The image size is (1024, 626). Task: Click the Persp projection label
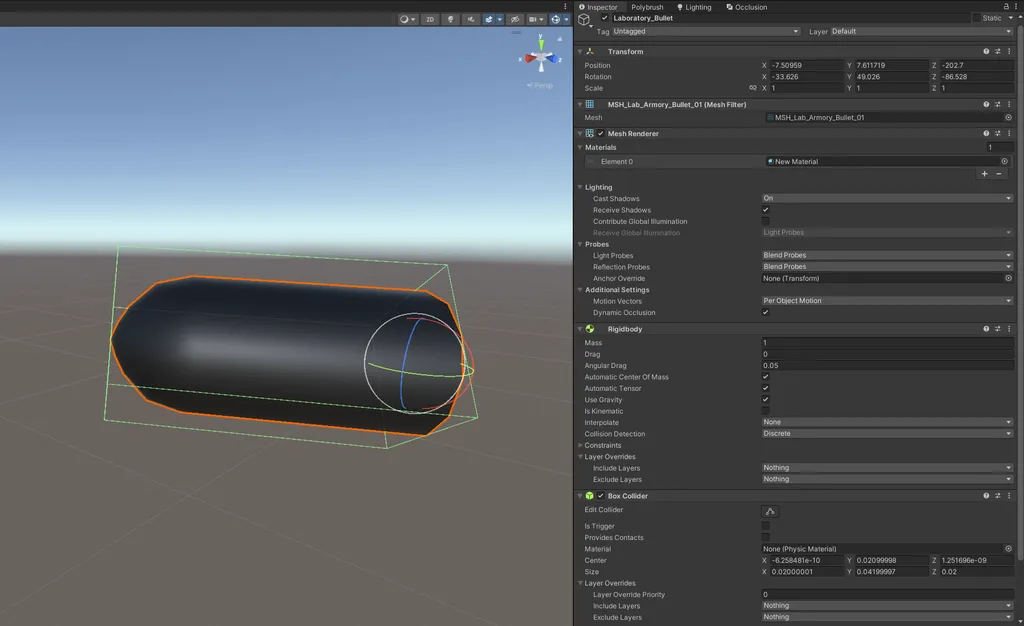[x=540, y=86]
